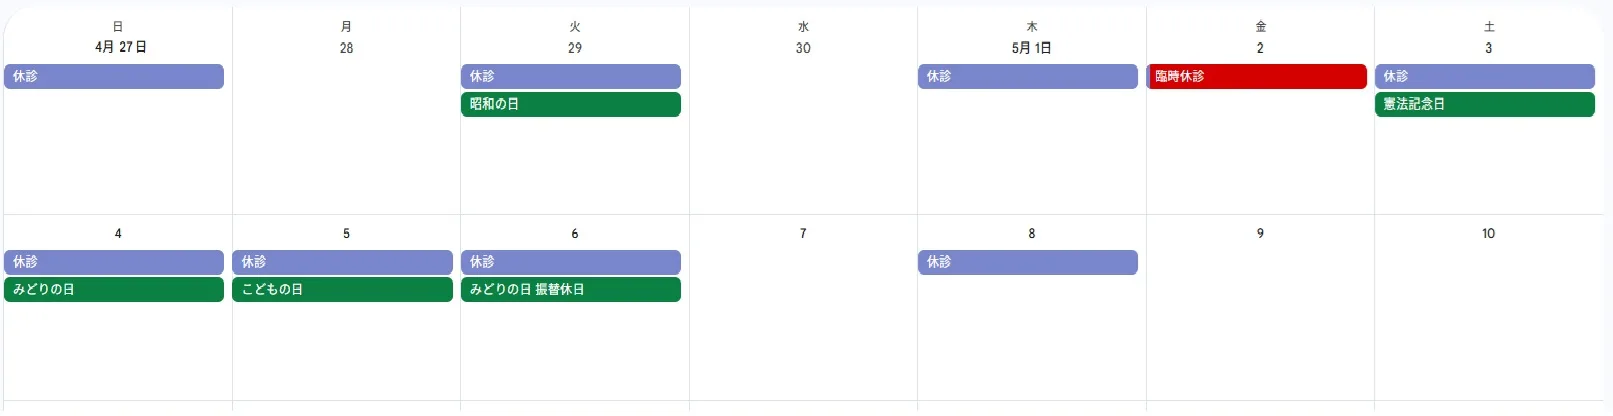Open the 憲法記念日 holiday event

tap(1485, 104)
